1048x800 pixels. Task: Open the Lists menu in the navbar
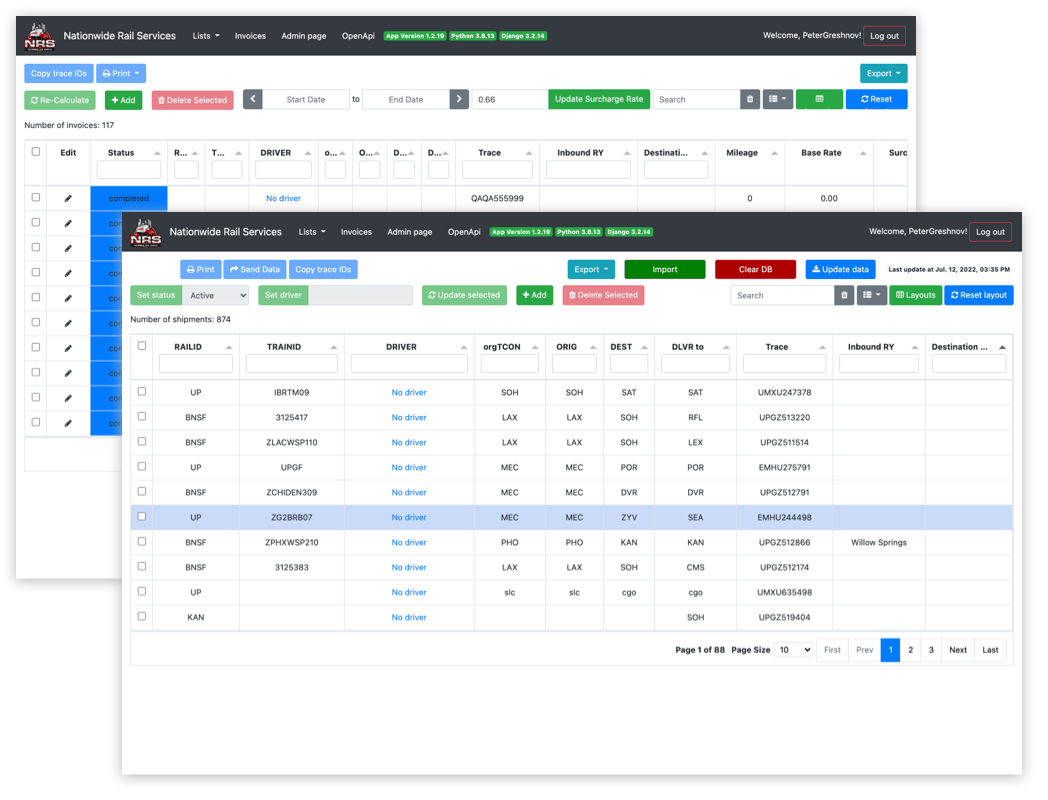(311, 231)
